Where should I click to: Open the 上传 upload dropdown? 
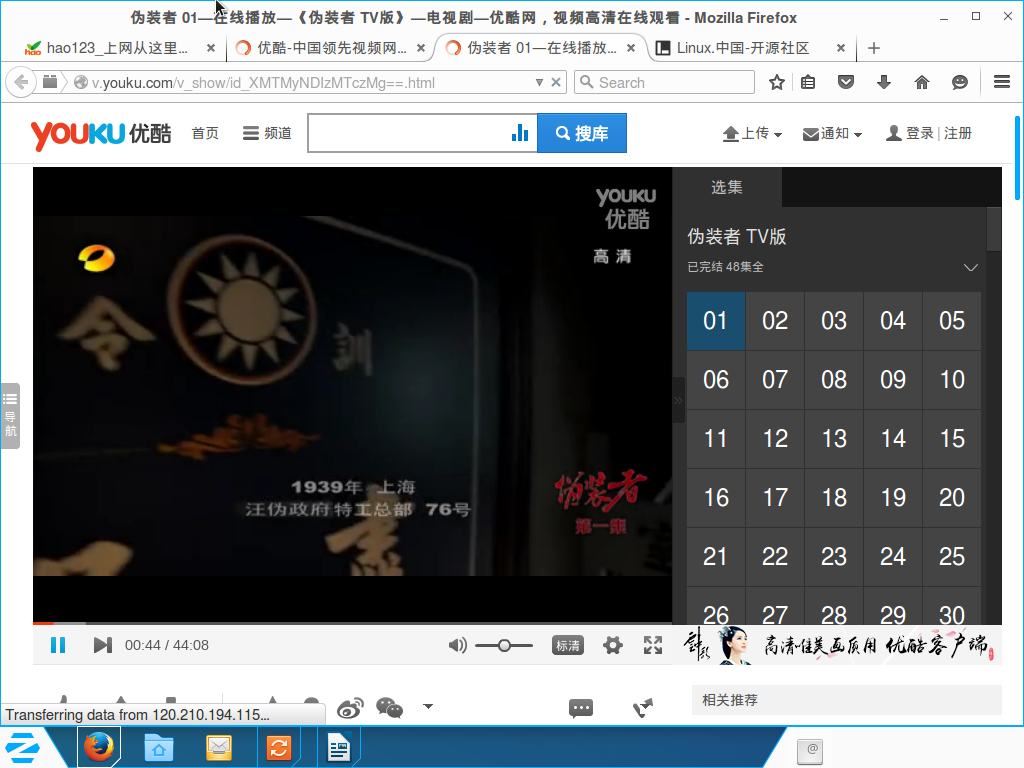pyautogui.click(x=752, y=133)
